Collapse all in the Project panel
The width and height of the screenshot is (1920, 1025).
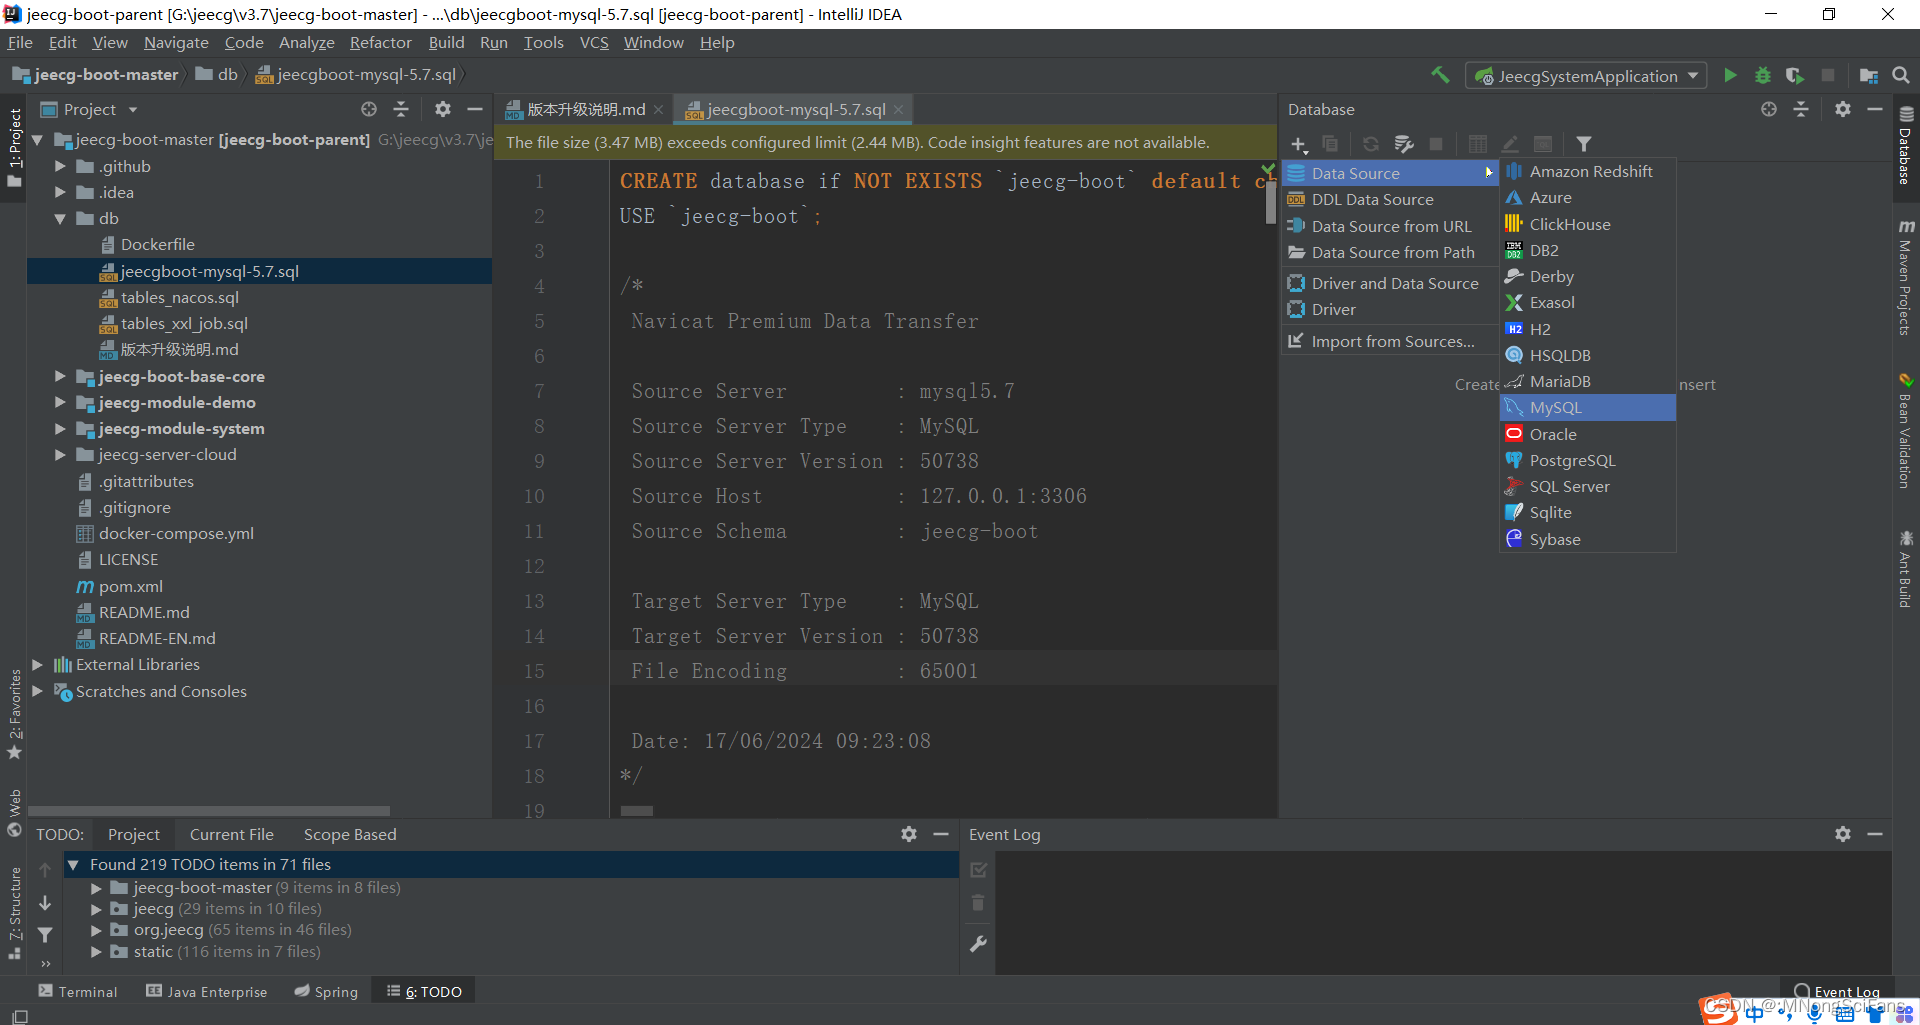[401, 109]
